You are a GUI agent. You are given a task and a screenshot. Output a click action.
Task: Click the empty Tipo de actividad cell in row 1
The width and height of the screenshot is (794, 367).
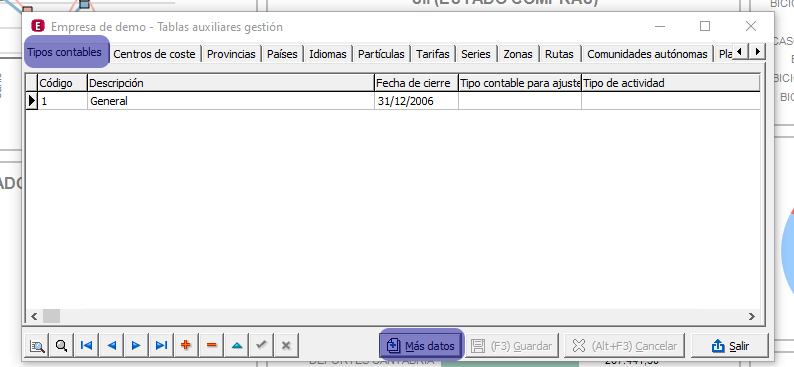tap(670, 101)
